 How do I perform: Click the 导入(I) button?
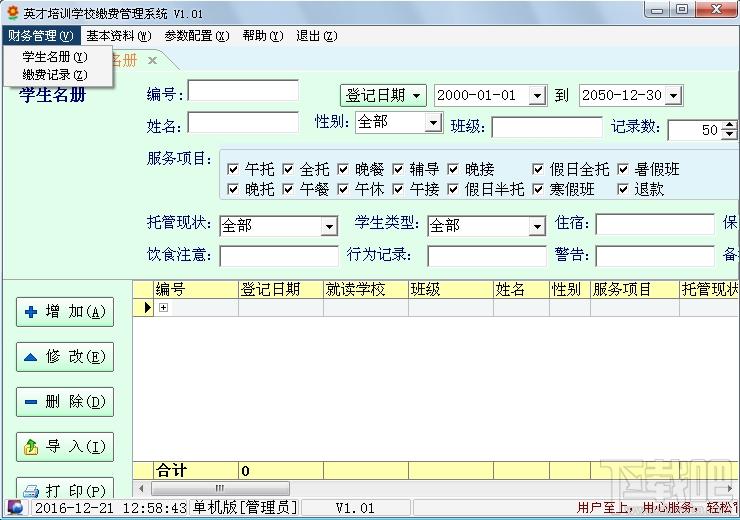(65, 447)
